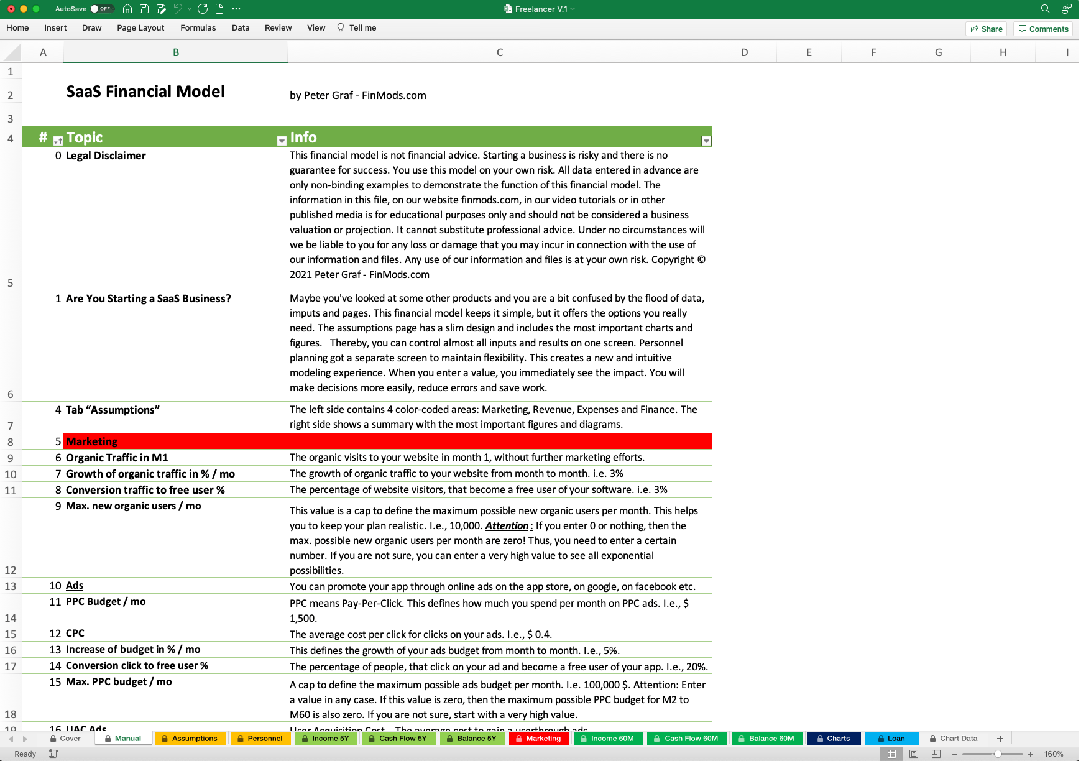Switch to Normal view in status bar
This screenshot has width=1079, height=761.
(891, 754)
